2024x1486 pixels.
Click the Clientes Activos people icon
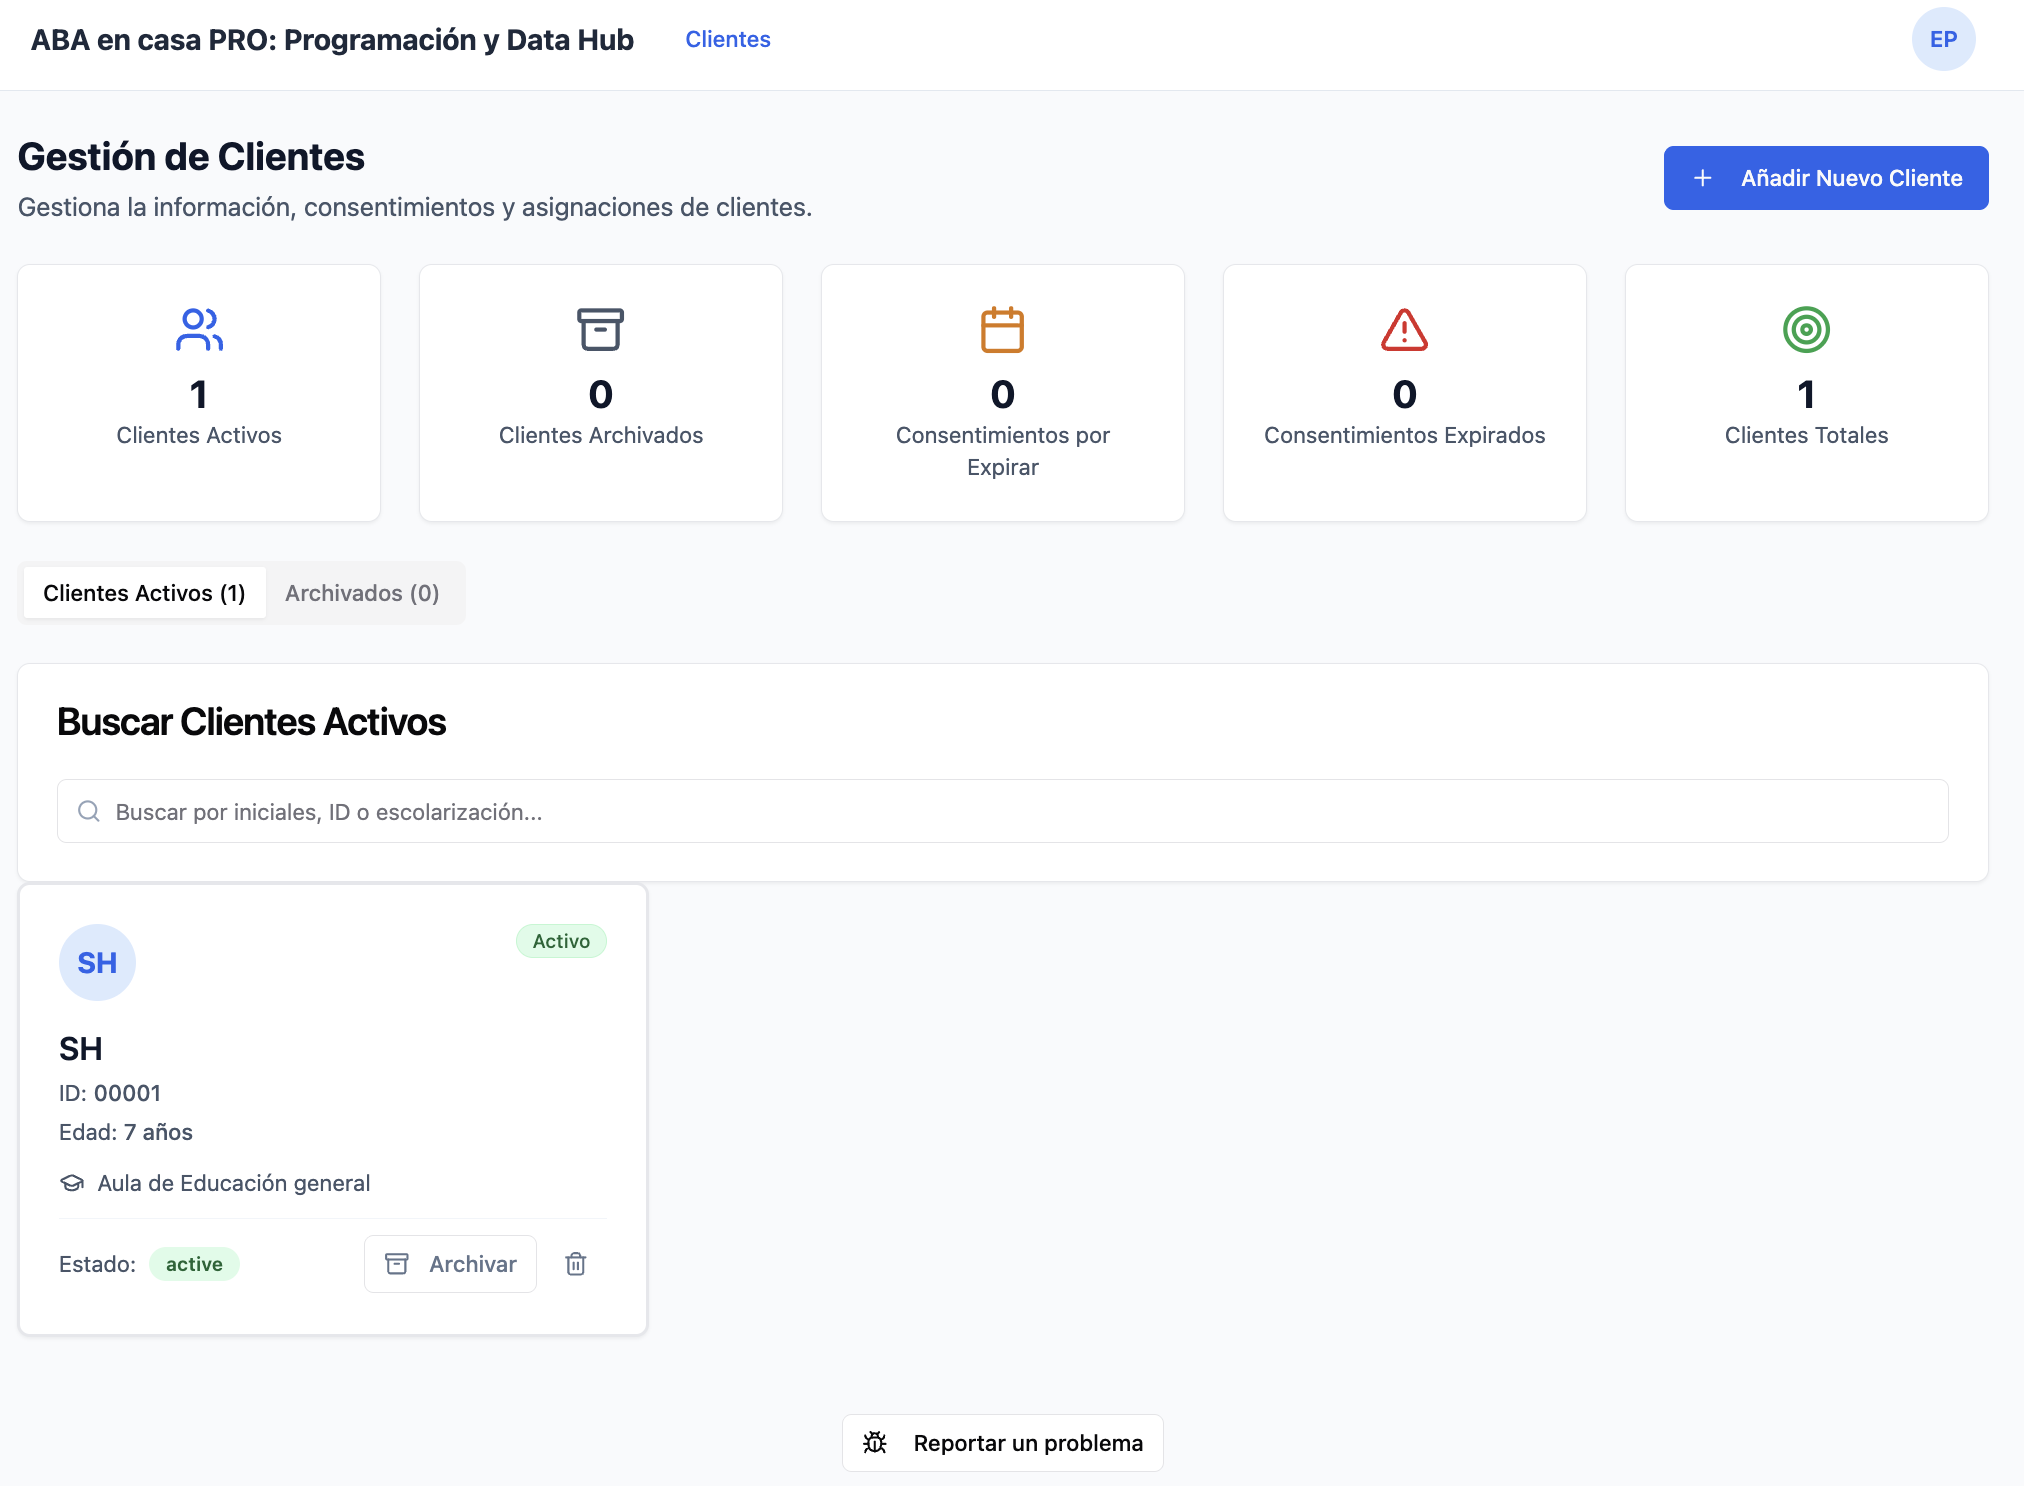[x=199, y=330]
